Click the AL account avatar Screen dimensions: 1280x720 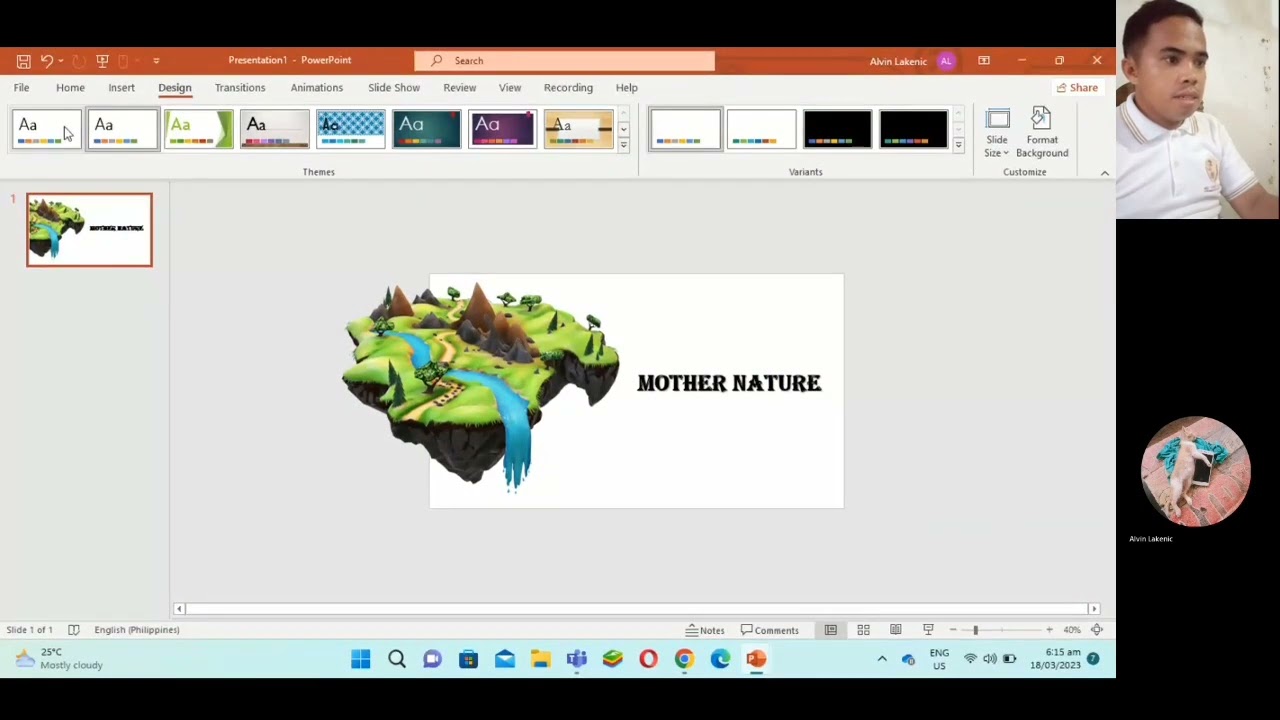pyautogui.click(x=946, y=61)
